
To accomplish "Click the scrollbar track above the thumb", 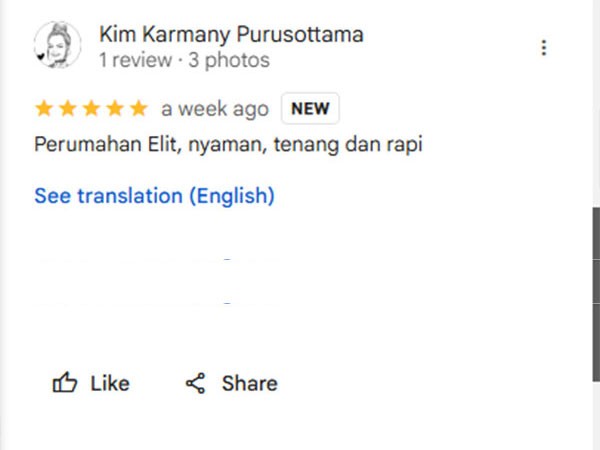I will point(596,103).
